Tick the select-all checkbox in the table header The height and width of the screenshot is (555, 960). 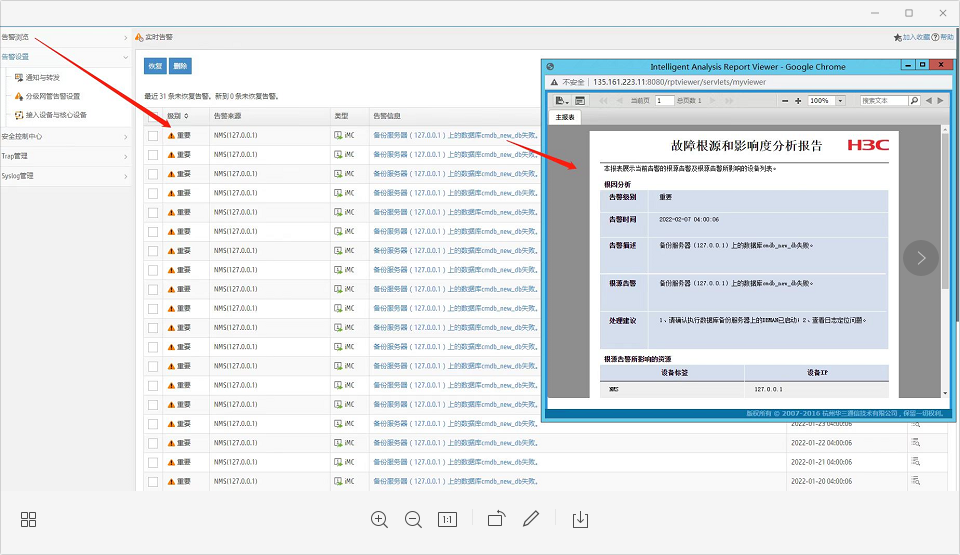coord(153,116)
